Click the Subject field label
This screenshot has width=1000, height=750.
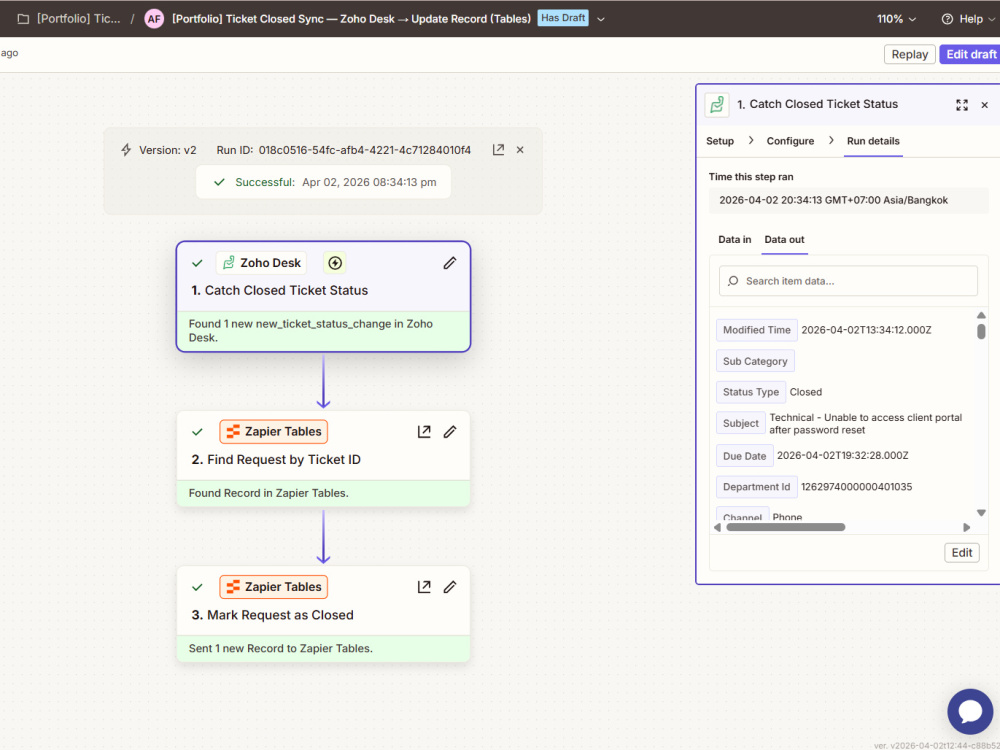(740, 423)
